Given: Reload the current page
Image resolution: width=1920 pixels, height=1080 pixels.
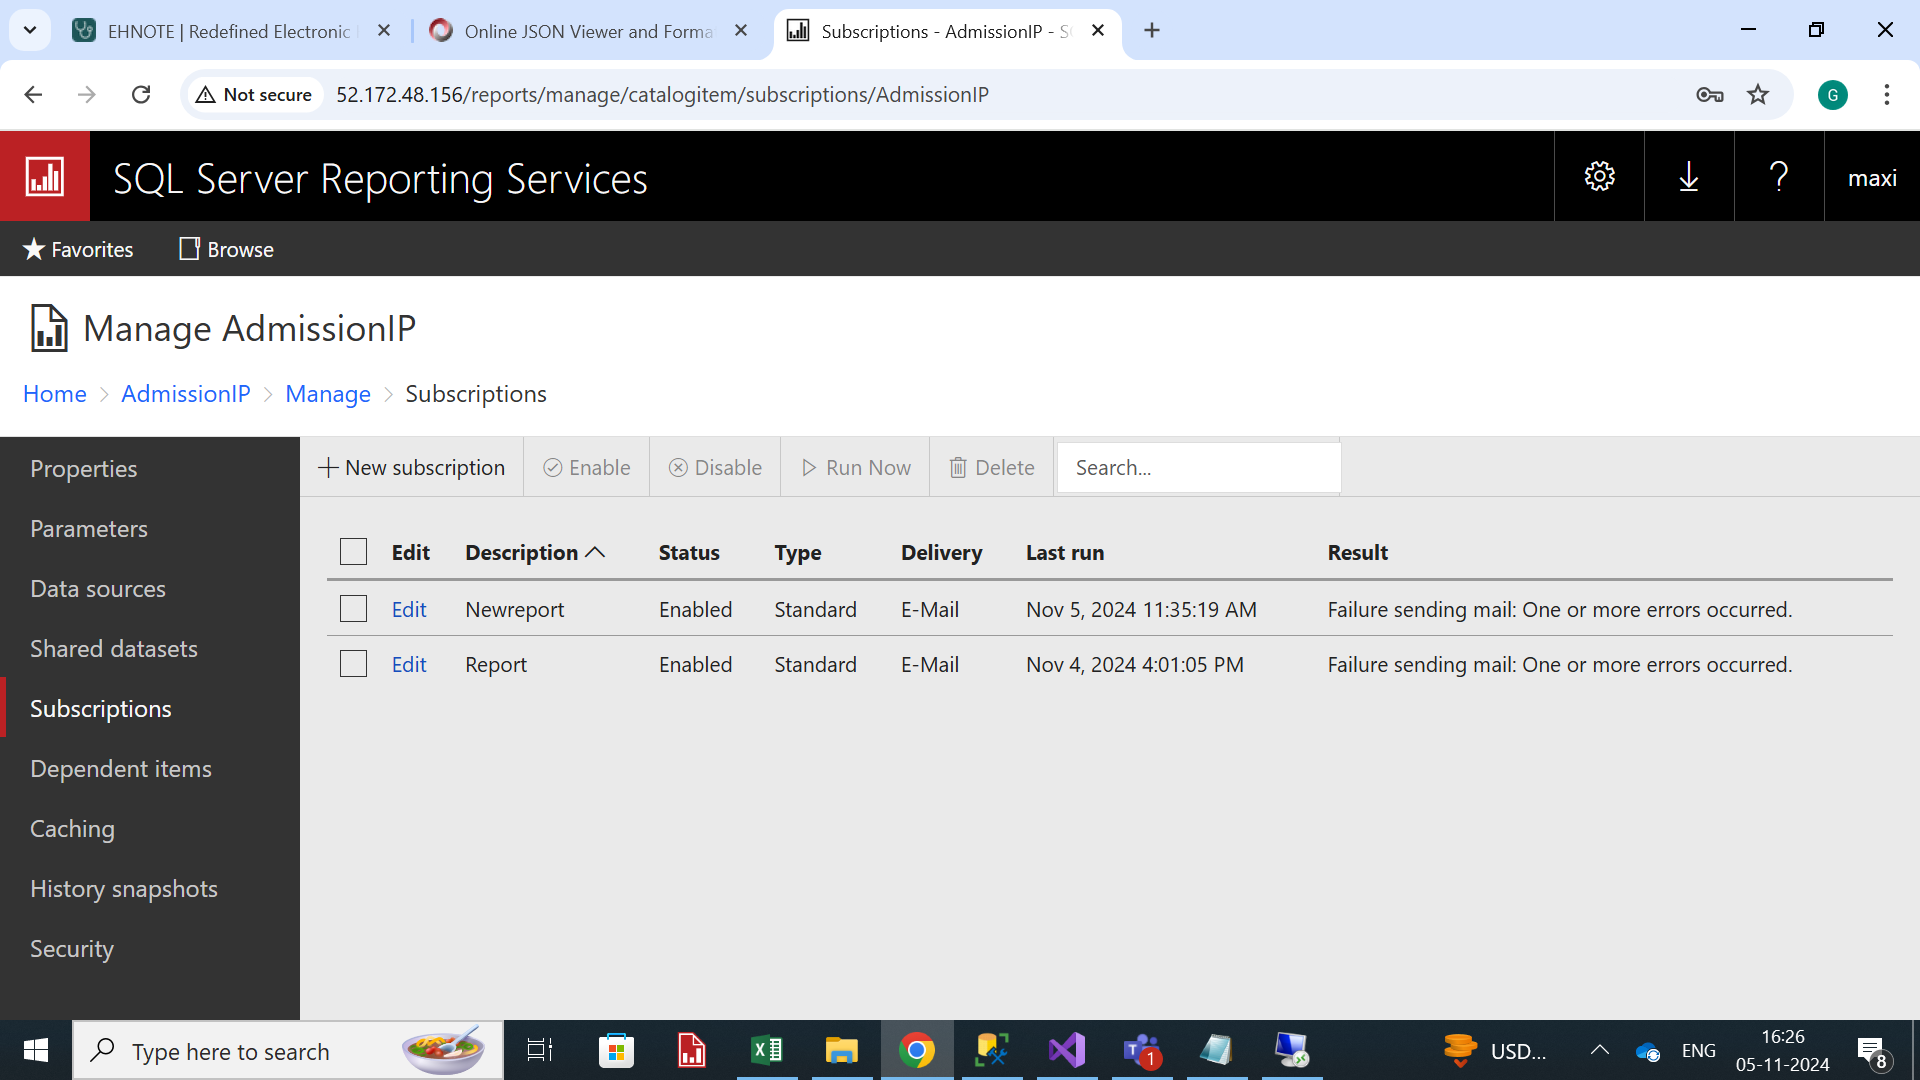Looking at the screenshot, I should click(141, 94).
